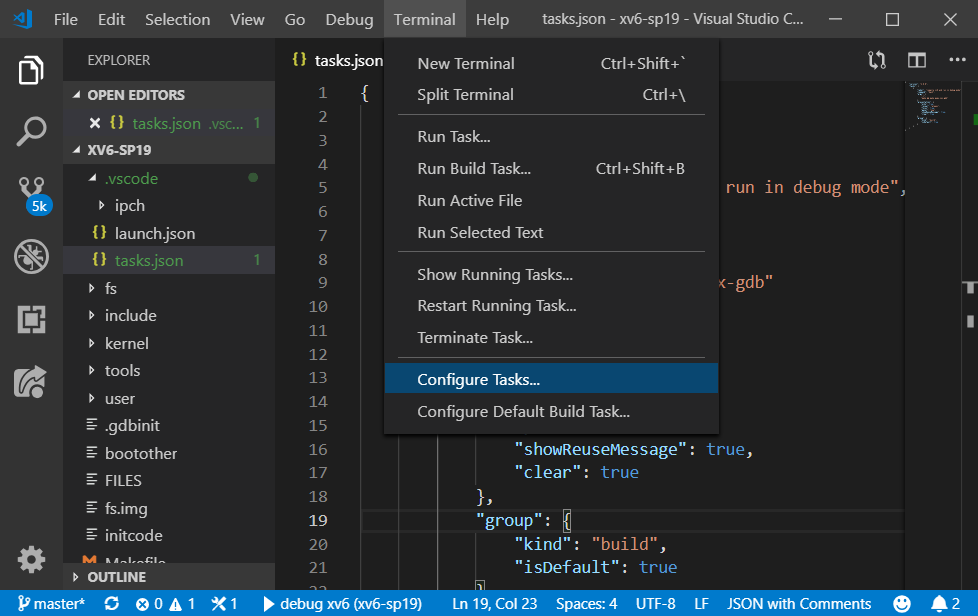Click the notifications bell in status bar
The image size is (978, 616).
tap(939, 604)
